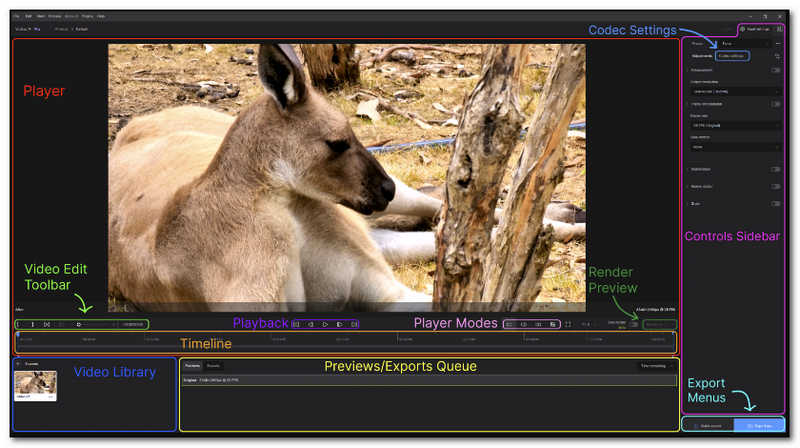Jump to the last frame of the video
Image resolution: width=800 pixels, height=448 pixels.
354,324
